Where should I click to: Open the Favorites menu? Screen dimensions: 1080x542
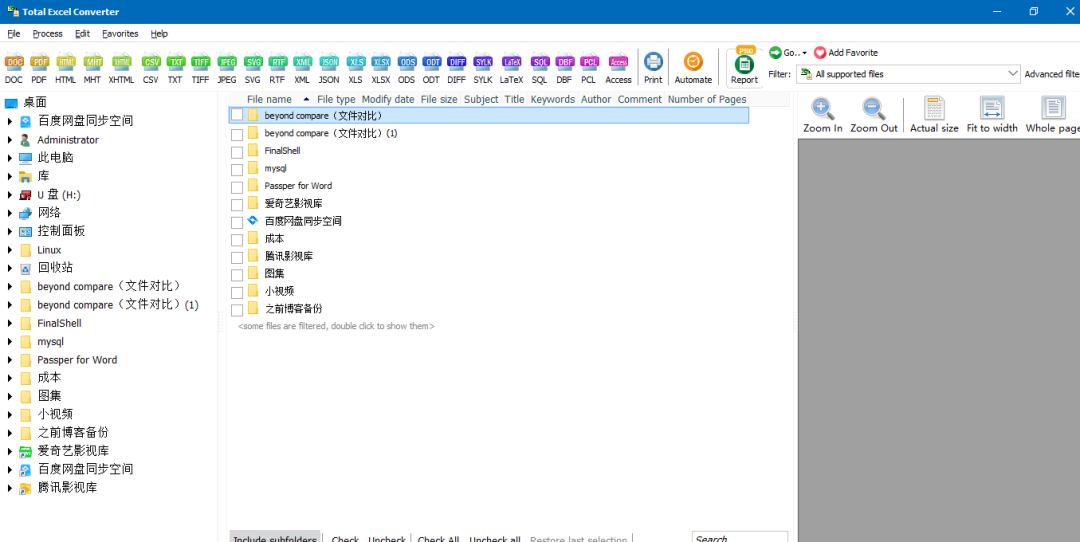tap(120, 33)
